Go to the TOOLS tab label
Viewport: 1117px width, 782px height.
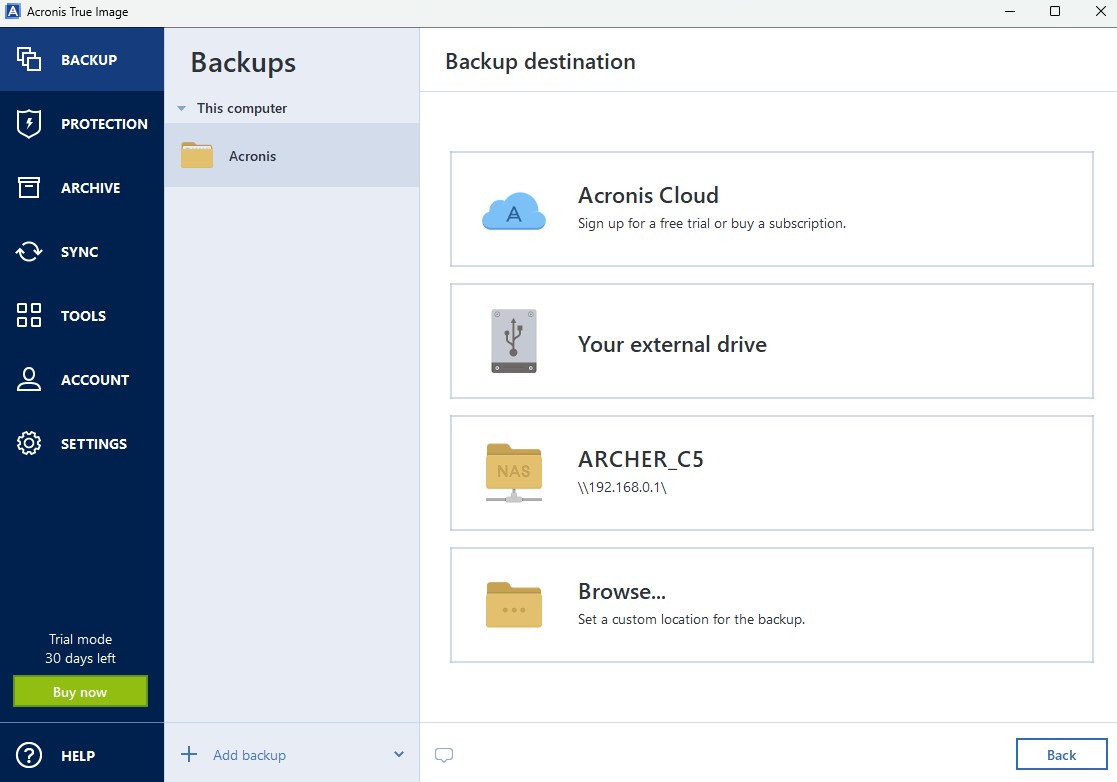click(83, 316)
